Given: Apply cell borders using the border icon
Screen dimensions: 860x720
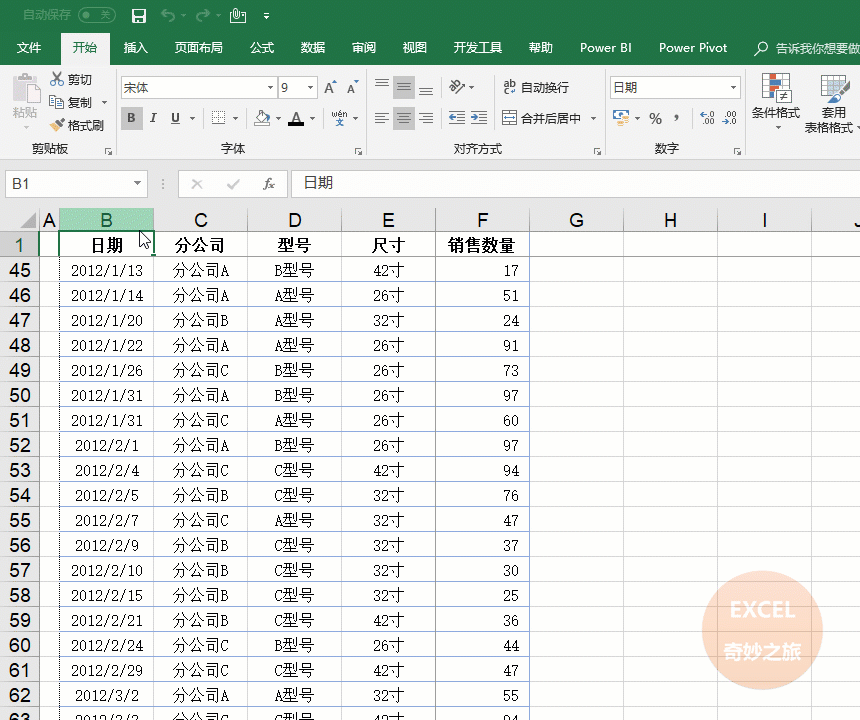Looking at the screenshot, I should click(218, 118).
